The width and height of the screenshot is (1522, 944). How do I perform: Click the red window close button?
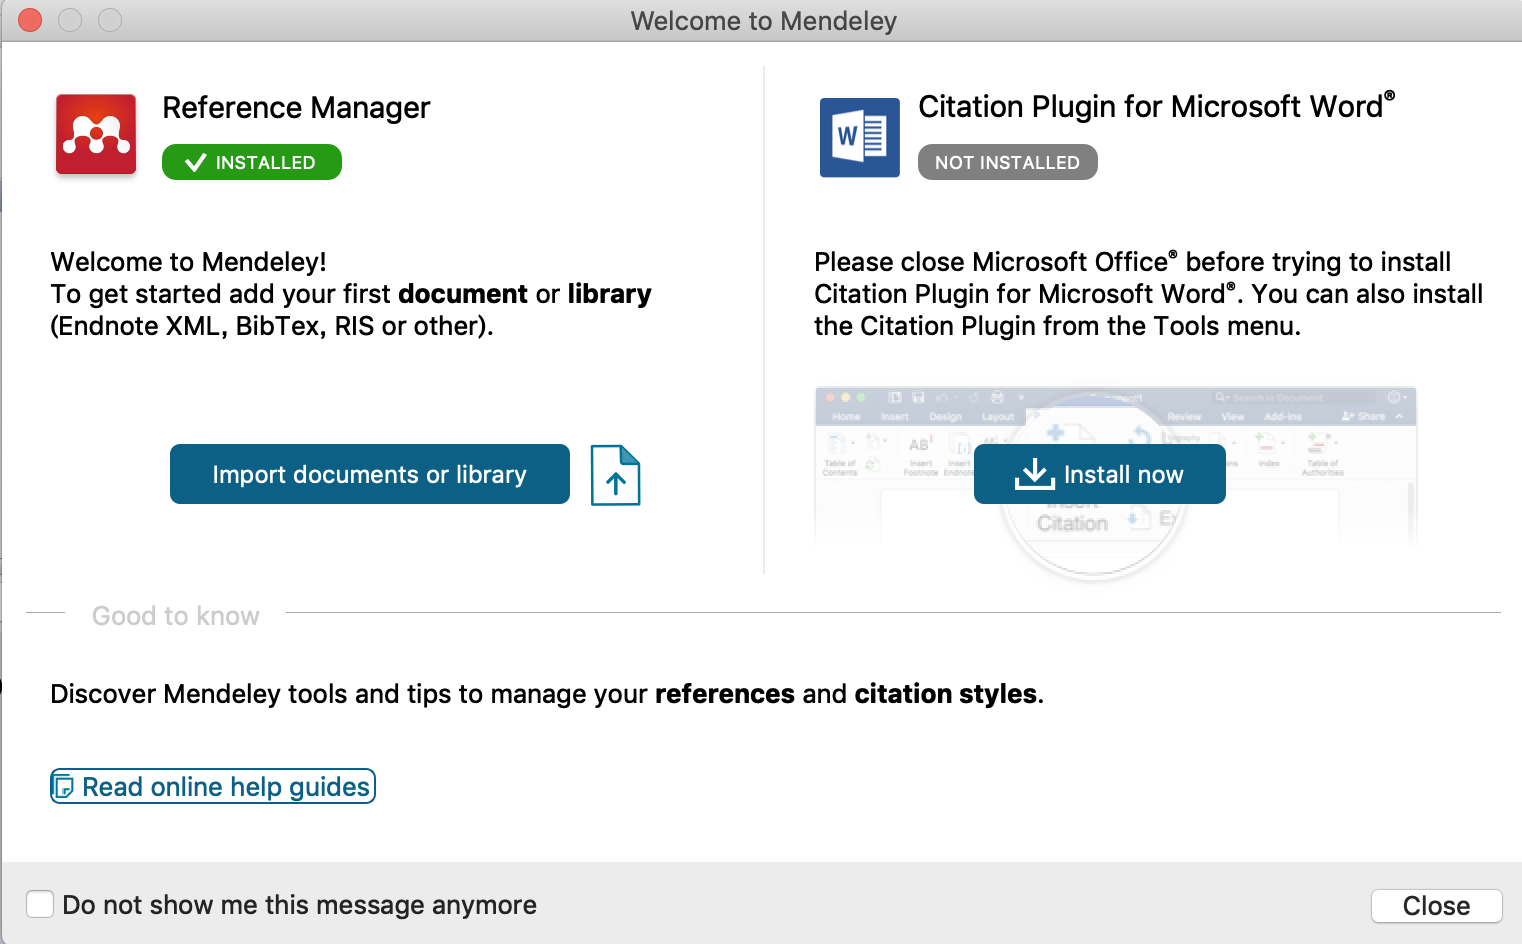[30, 20]
